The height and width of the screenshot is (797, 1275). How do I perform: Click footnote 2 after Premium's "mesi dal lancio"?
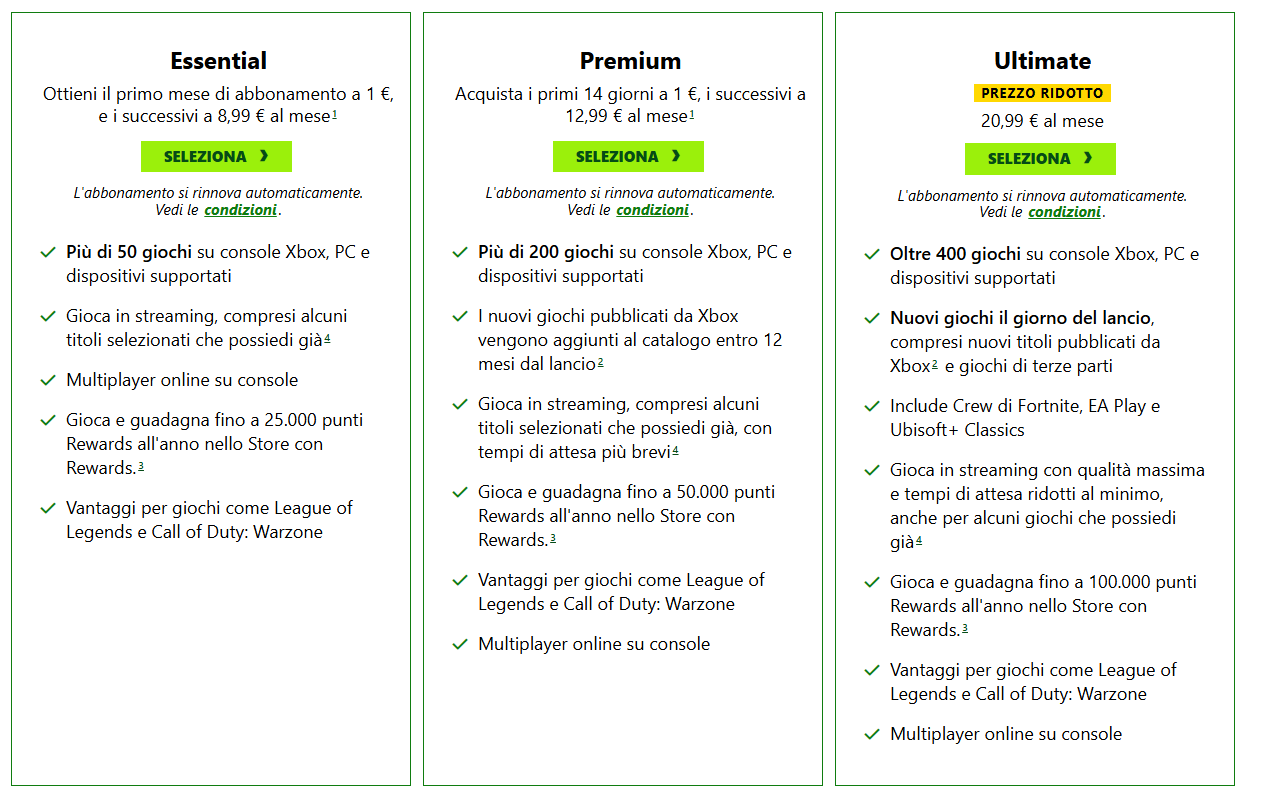(600, 362)
